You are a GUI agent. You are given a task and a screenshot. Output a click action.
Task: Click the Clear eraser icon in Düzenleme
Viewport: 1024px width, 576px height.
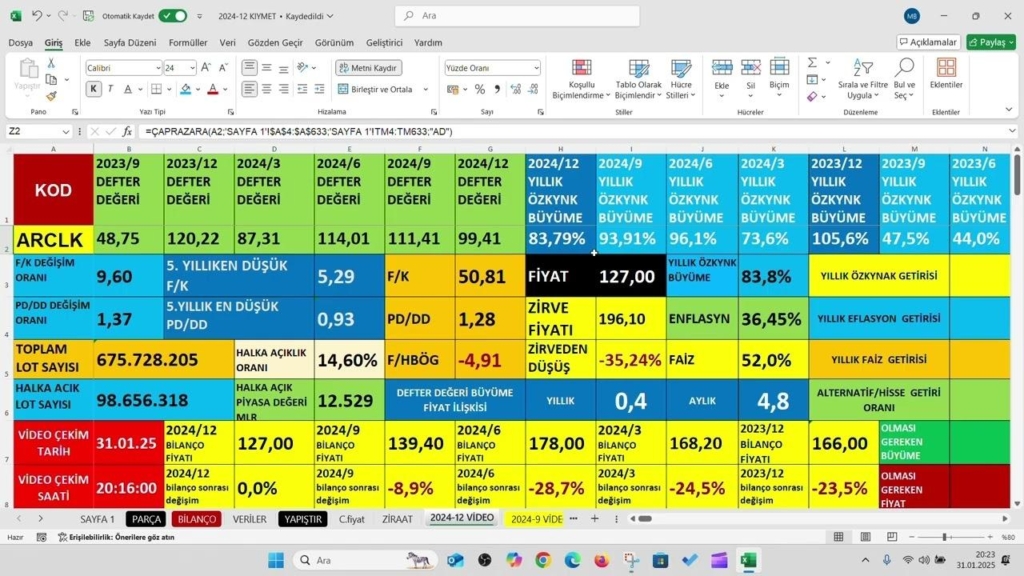click(x=812, y=97)
